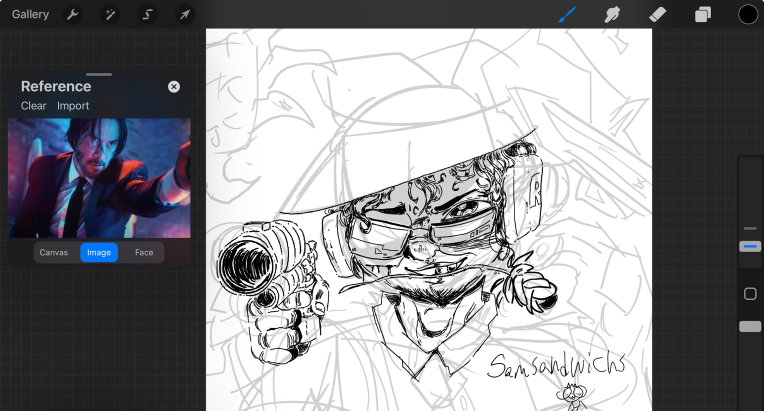Switch Reference to Canvas mode

[x=54, y=252]
